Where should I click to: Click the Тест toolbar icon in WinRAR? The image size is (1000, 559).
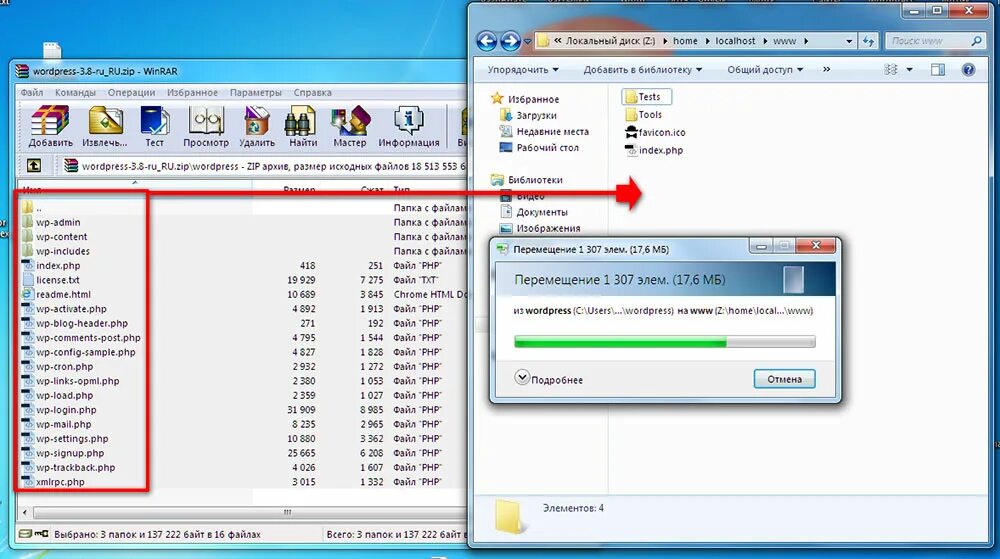(x=154, y=127)
